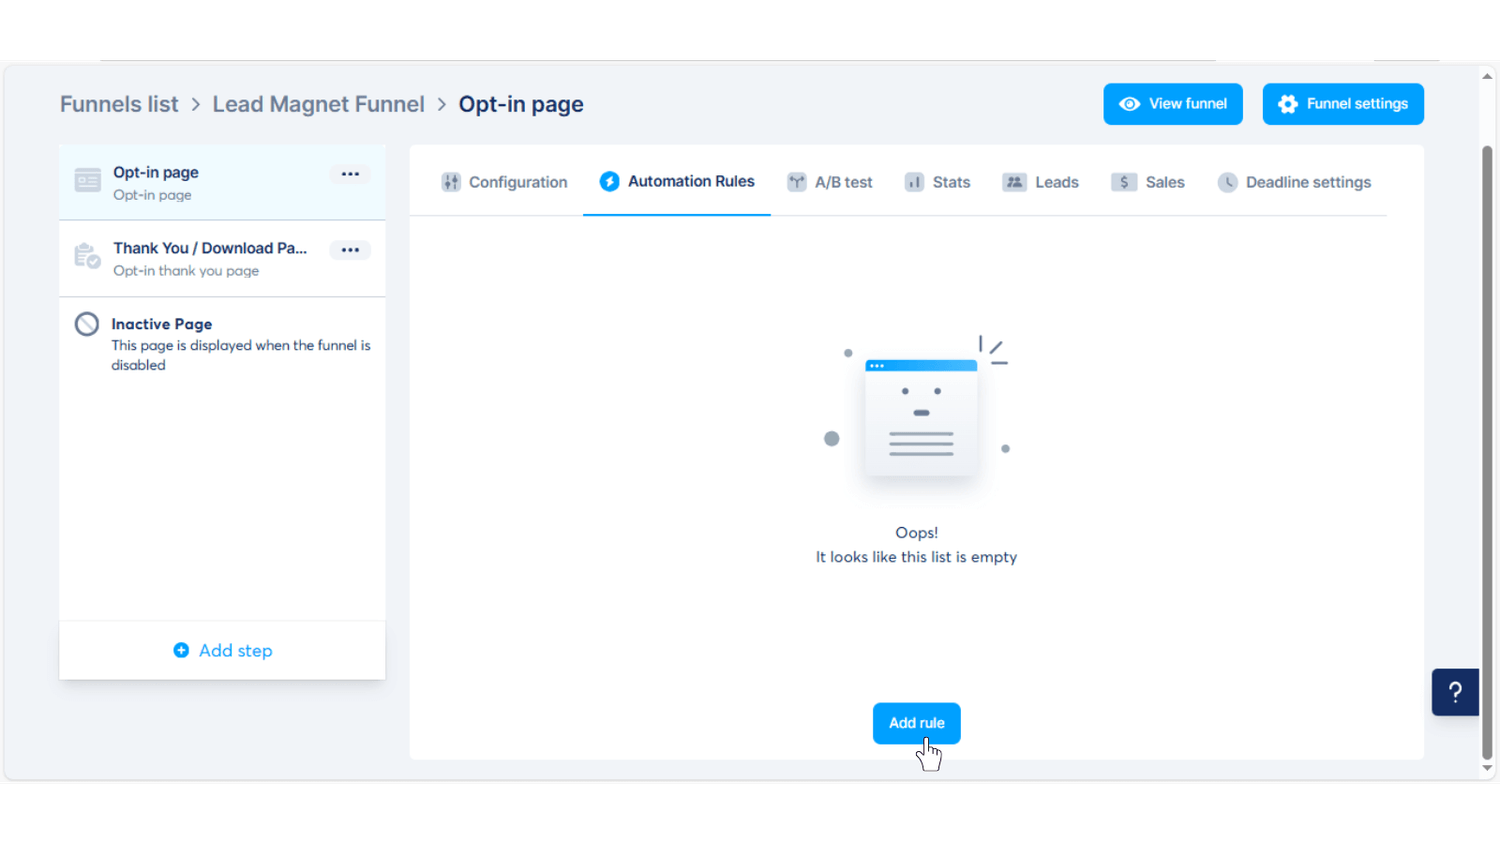Image resolution: width=1500 pixels, height=844 pixels.
Task: Click the Leads people icon
Action: (x=1014, y=182)
